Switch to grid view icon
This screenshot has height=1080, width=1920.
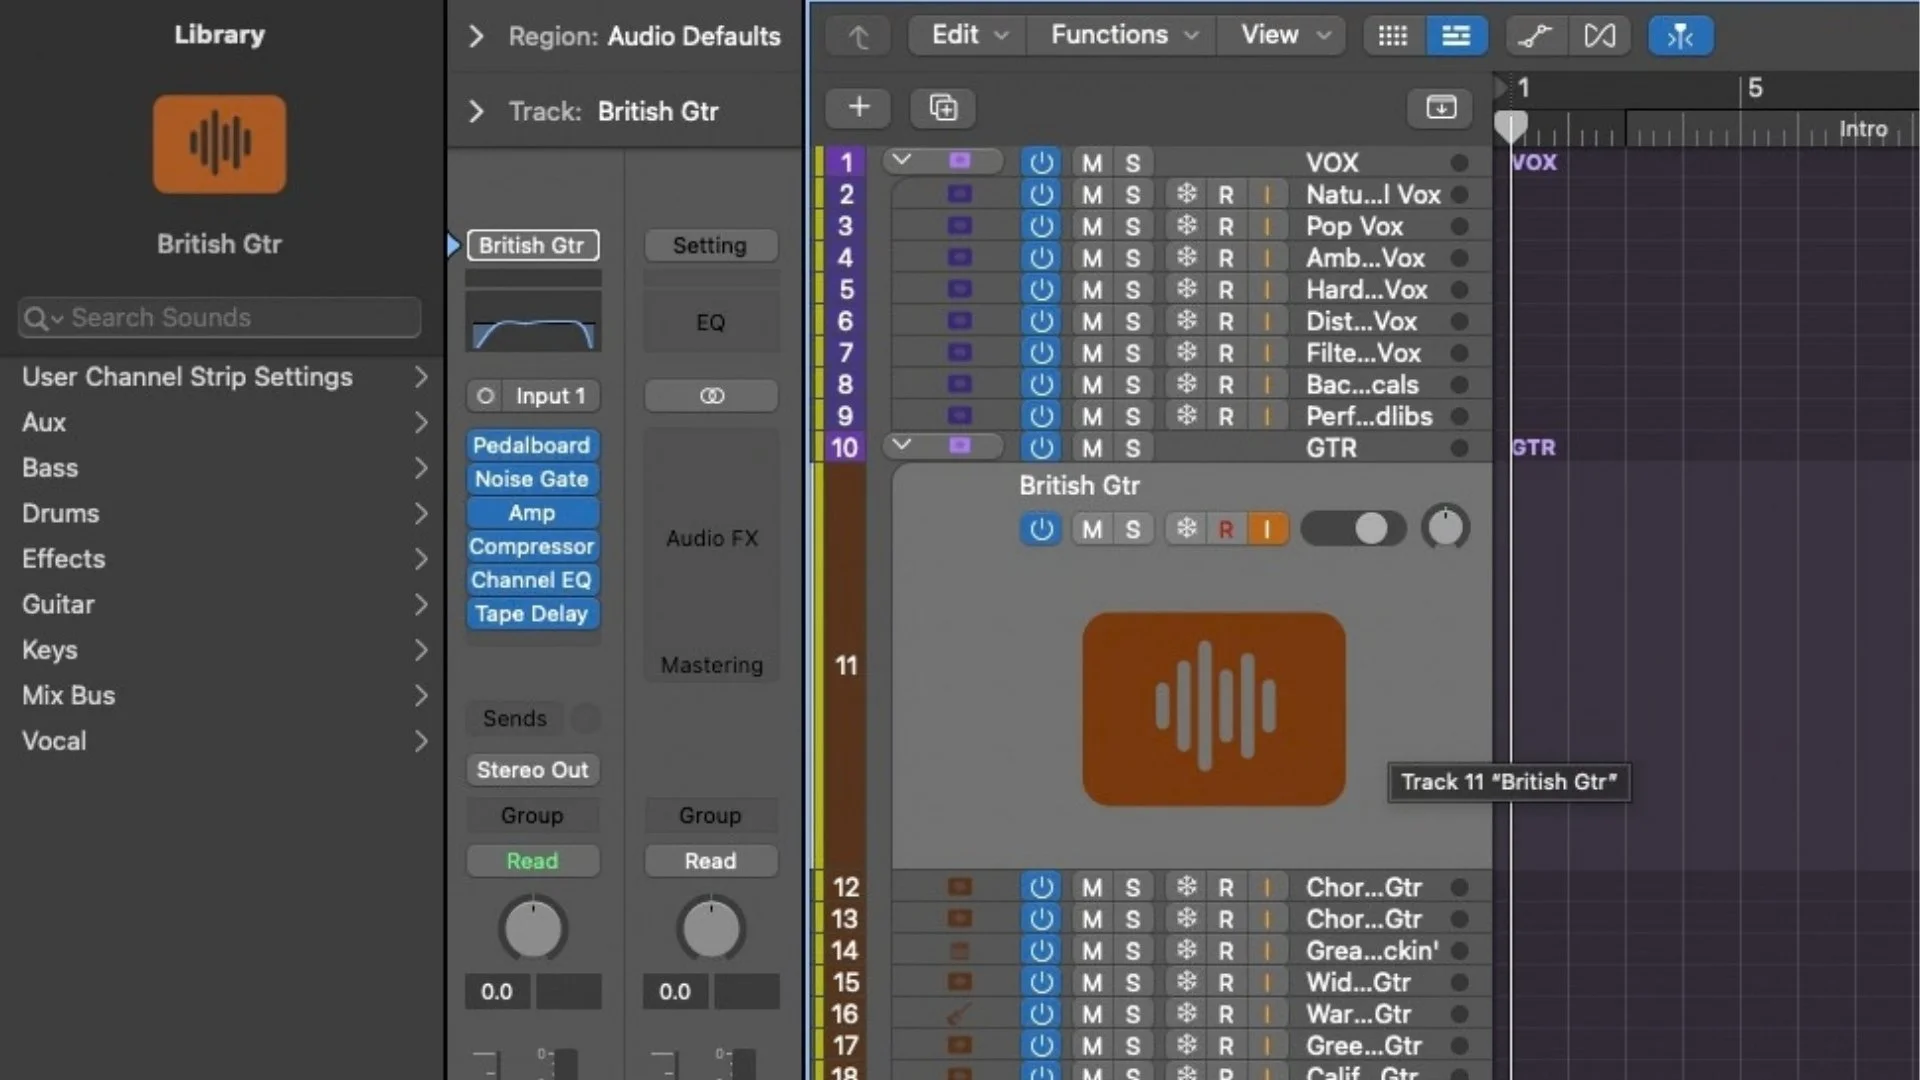(1393, 36)
